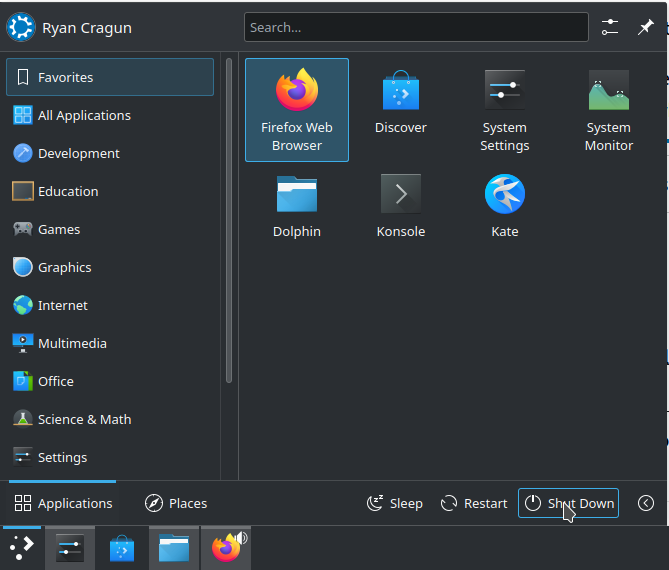Open Discover from the taskbar

click(122, 548)
